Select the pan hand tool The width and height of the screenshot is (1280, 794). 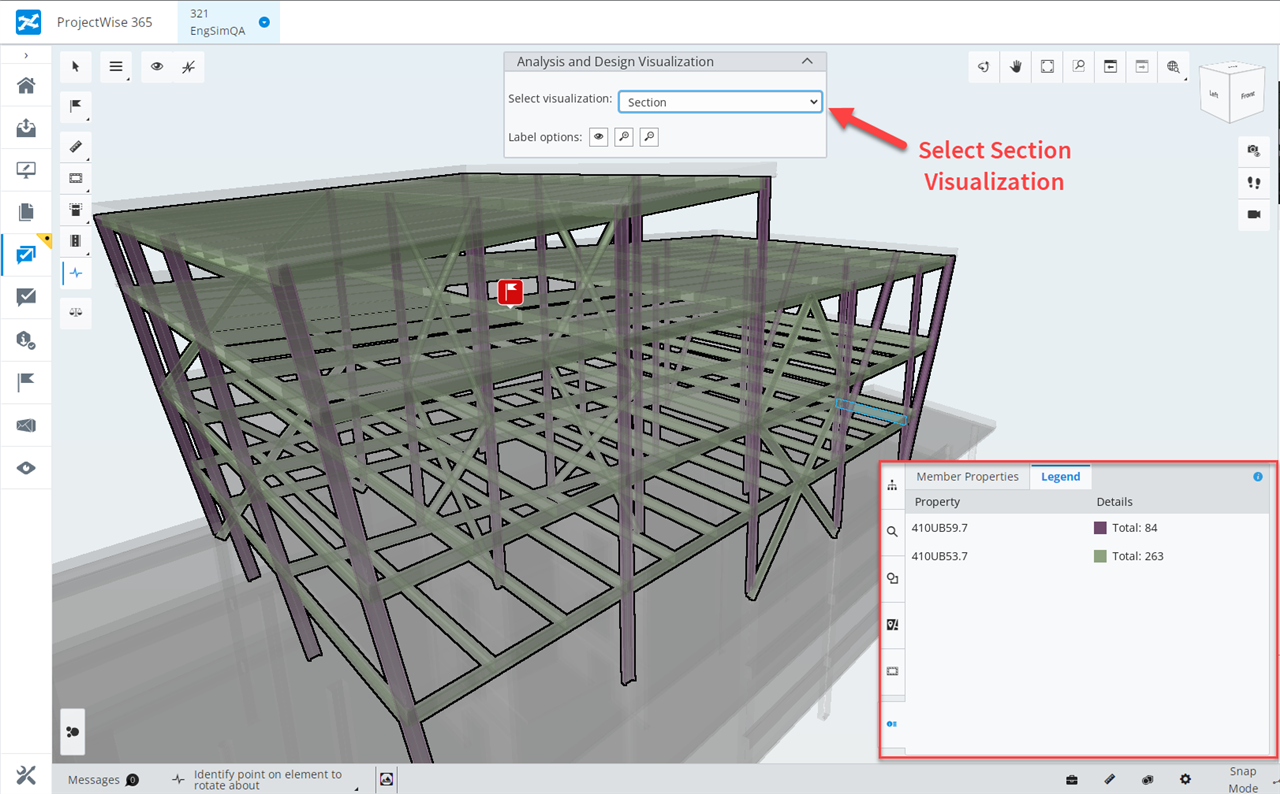1016,67
